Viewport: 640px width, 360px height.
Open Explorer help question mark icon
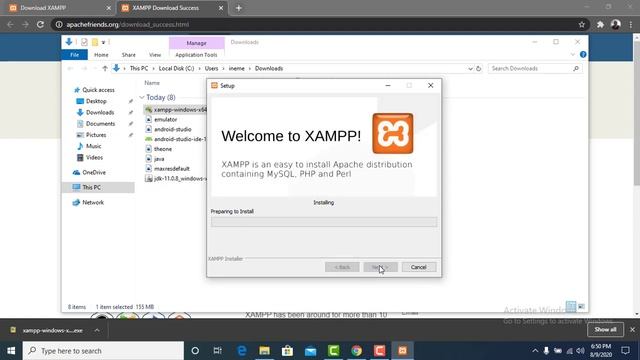[583, 54]
